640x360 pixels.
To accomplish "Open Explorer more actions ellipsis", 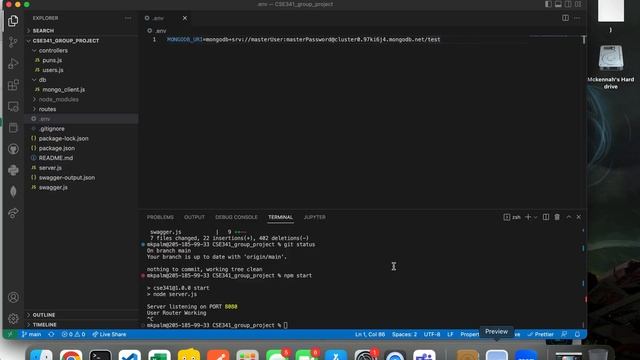I will 128,18.
